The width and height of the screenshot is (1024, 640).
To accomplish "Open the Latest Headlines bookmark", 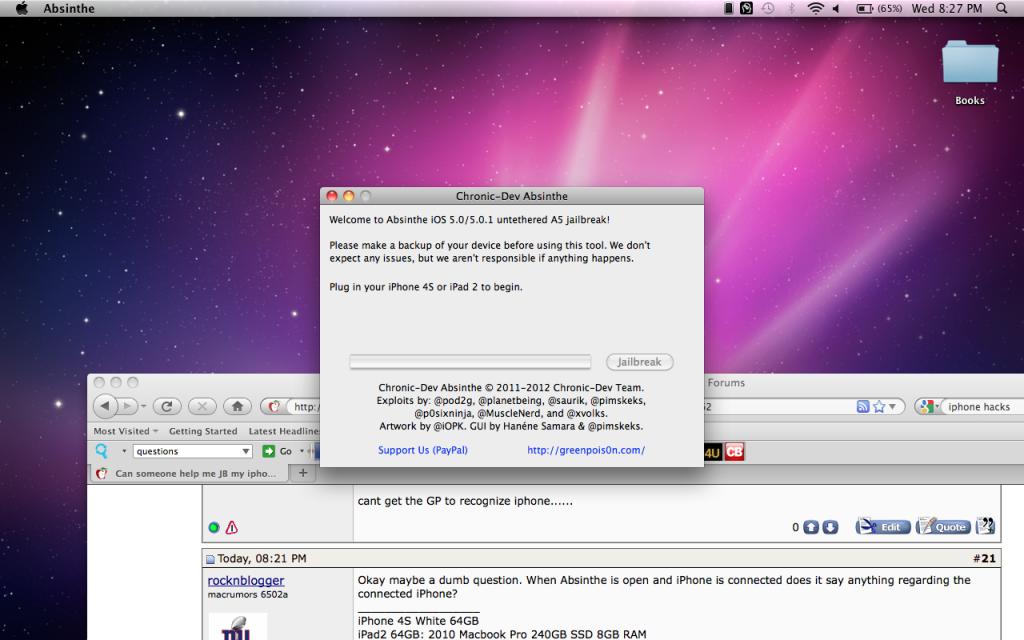I will (284, 431).
